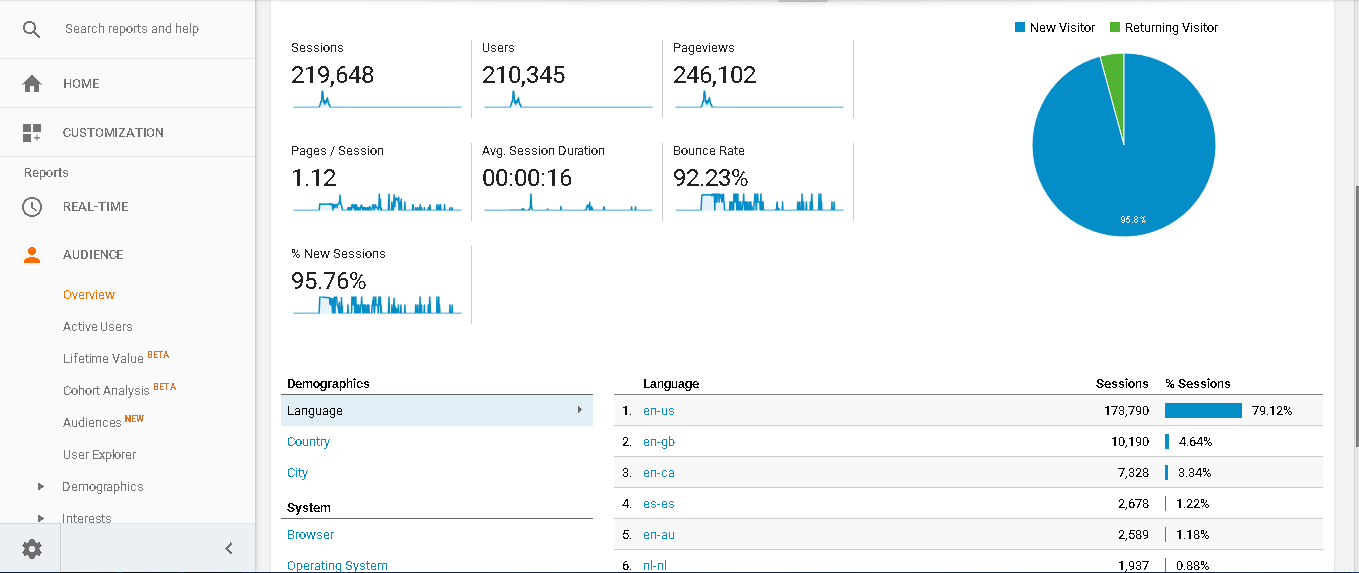This screenshot has height=573, width=1359.
Task: Click the Sessions sparkline chart
Action: [x=377, y=99]
